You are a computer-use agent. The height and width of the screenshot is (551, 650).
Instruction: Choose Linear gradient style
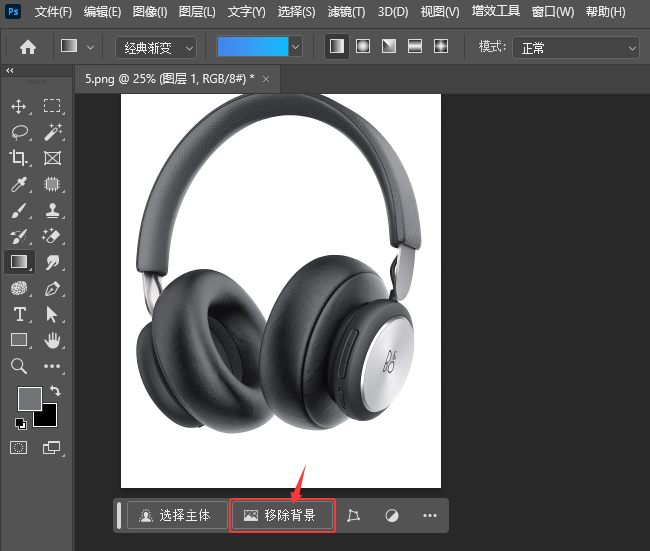337,46
